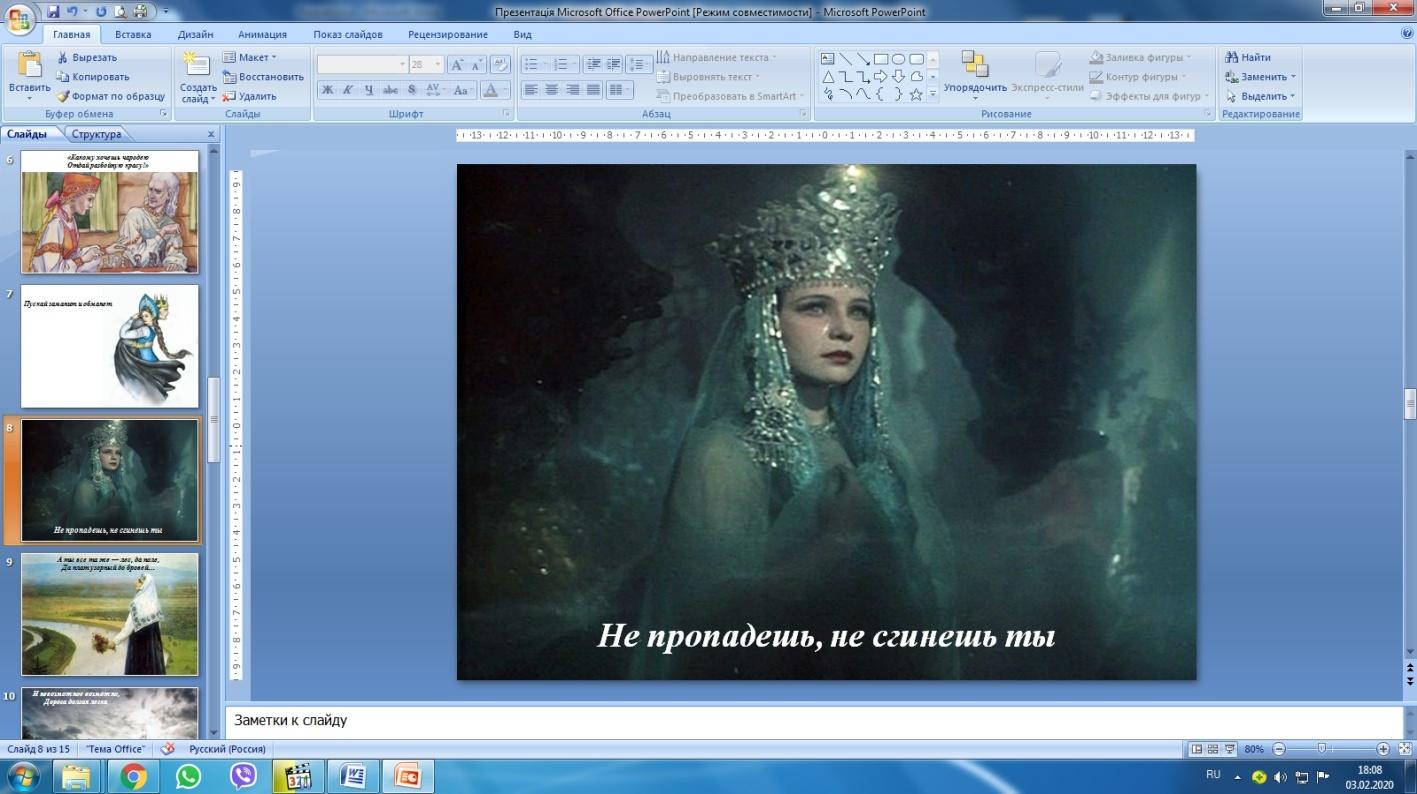Image resolution: width=1417 pixels, height=794 pixels.
Task: Click the Redo icon in quick access toolbar
Action: point(100,12)
